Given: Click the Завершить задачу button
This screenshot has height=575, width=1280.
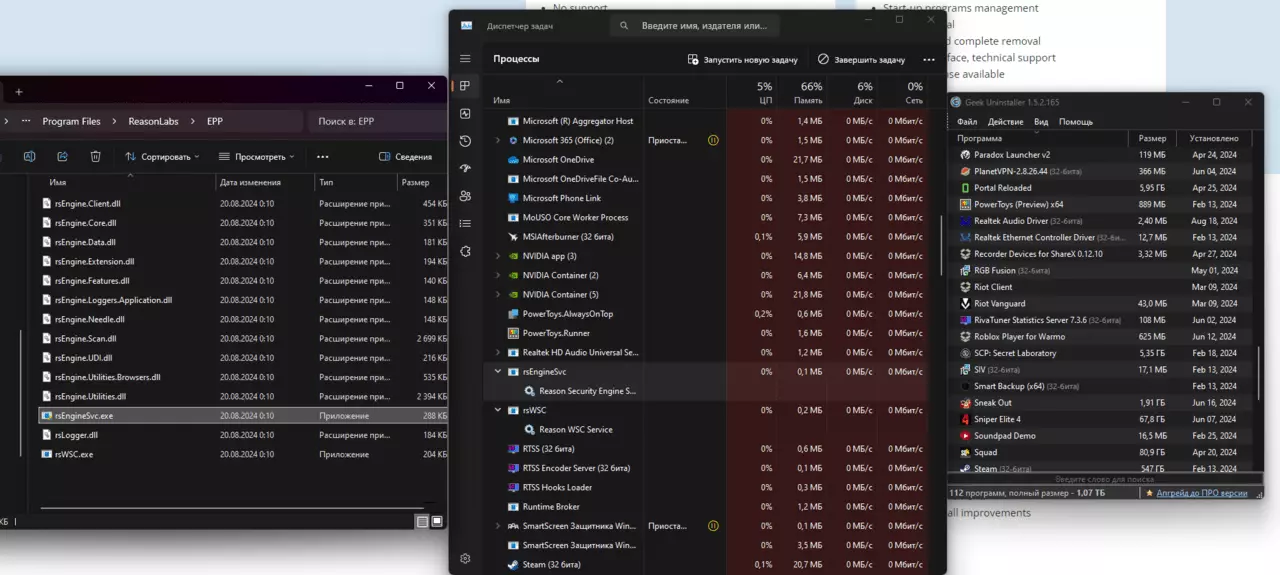Looking at the screenshot, I should pyautogui.click(x=861, y=60).
